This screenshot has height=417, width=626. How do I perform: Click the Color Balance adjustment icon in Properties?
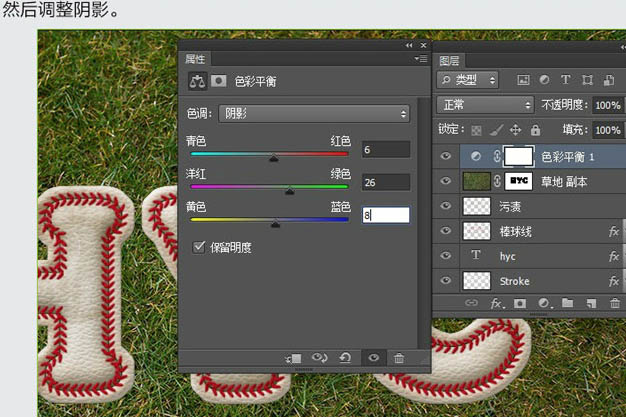(197, 81)
